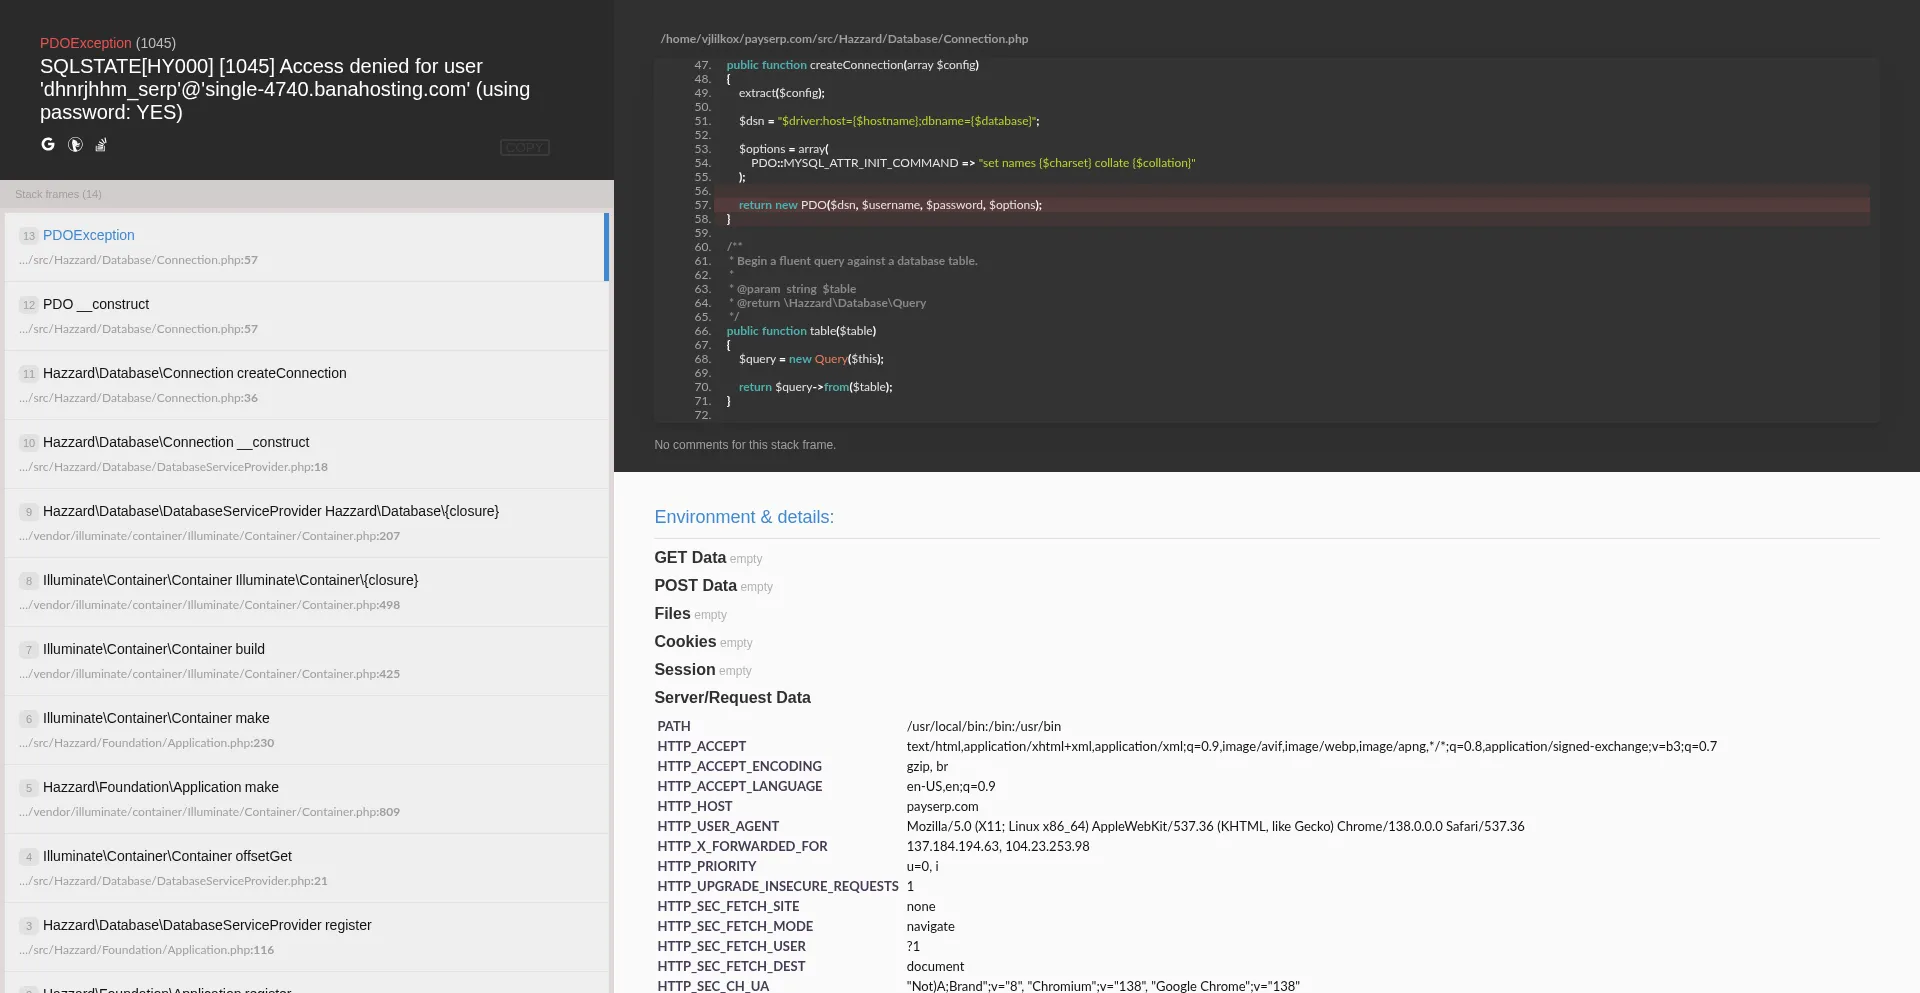Click the Files heading

pyautogui.click(x=672, y=614)
